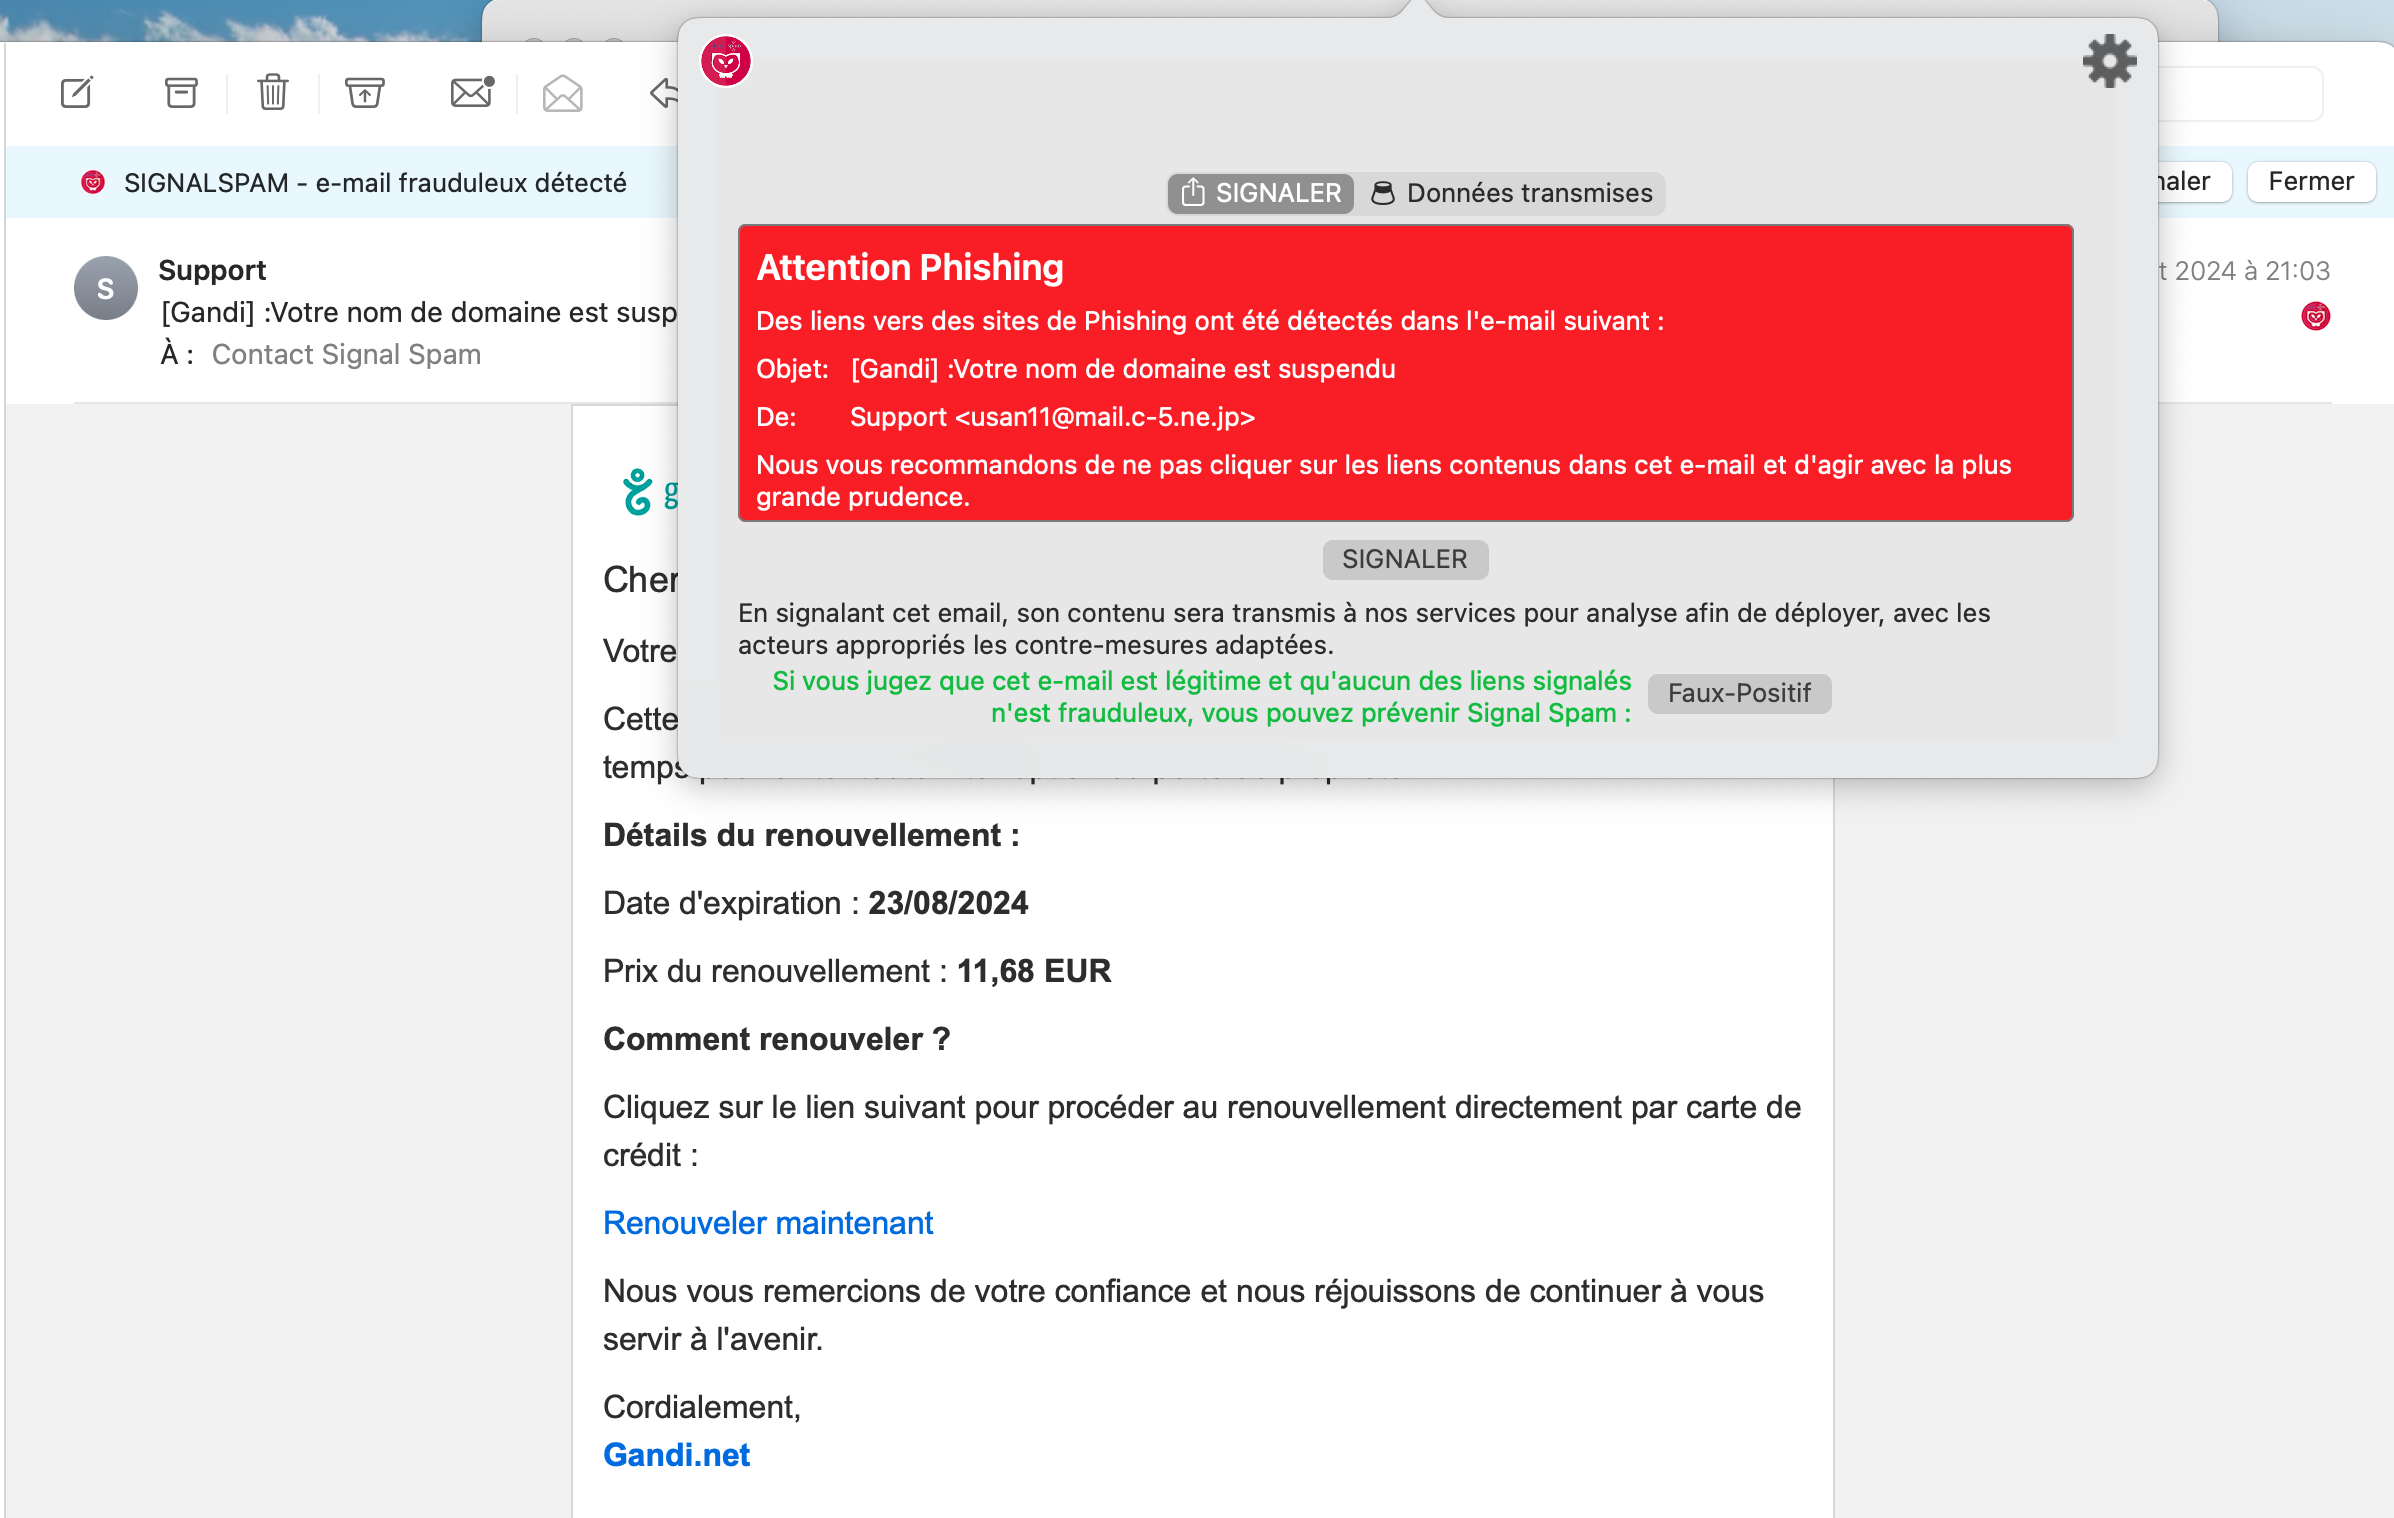Switch to the SIGNALER tab
This screenshot has height=1518, width=2394.
[x=1261, y=193]
